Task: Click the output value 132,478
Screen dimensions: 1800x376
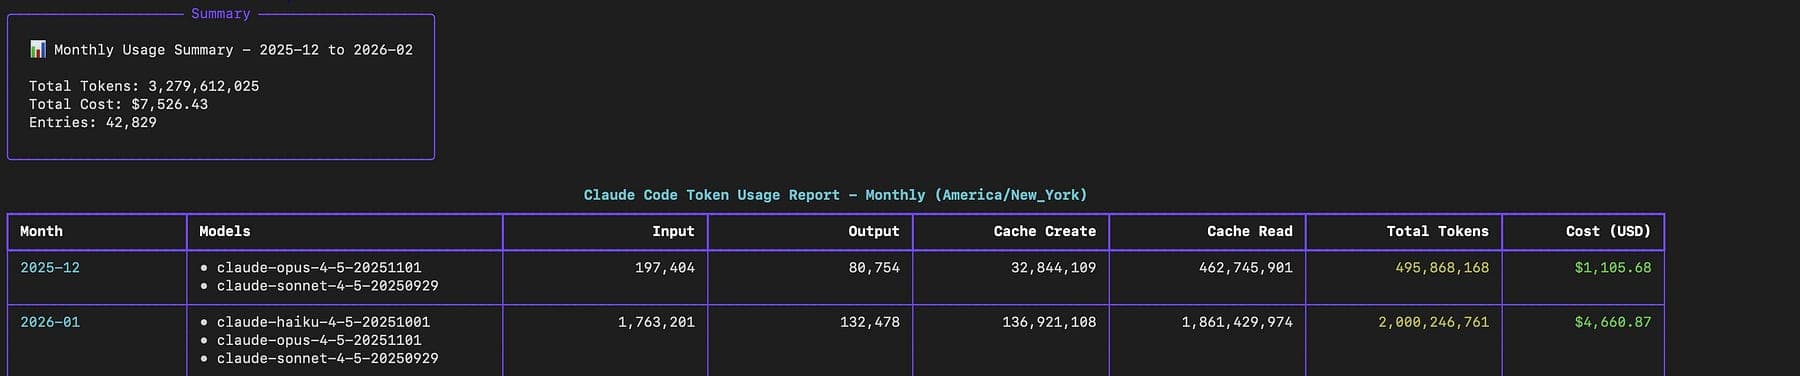Action: [x=870, y=322]
